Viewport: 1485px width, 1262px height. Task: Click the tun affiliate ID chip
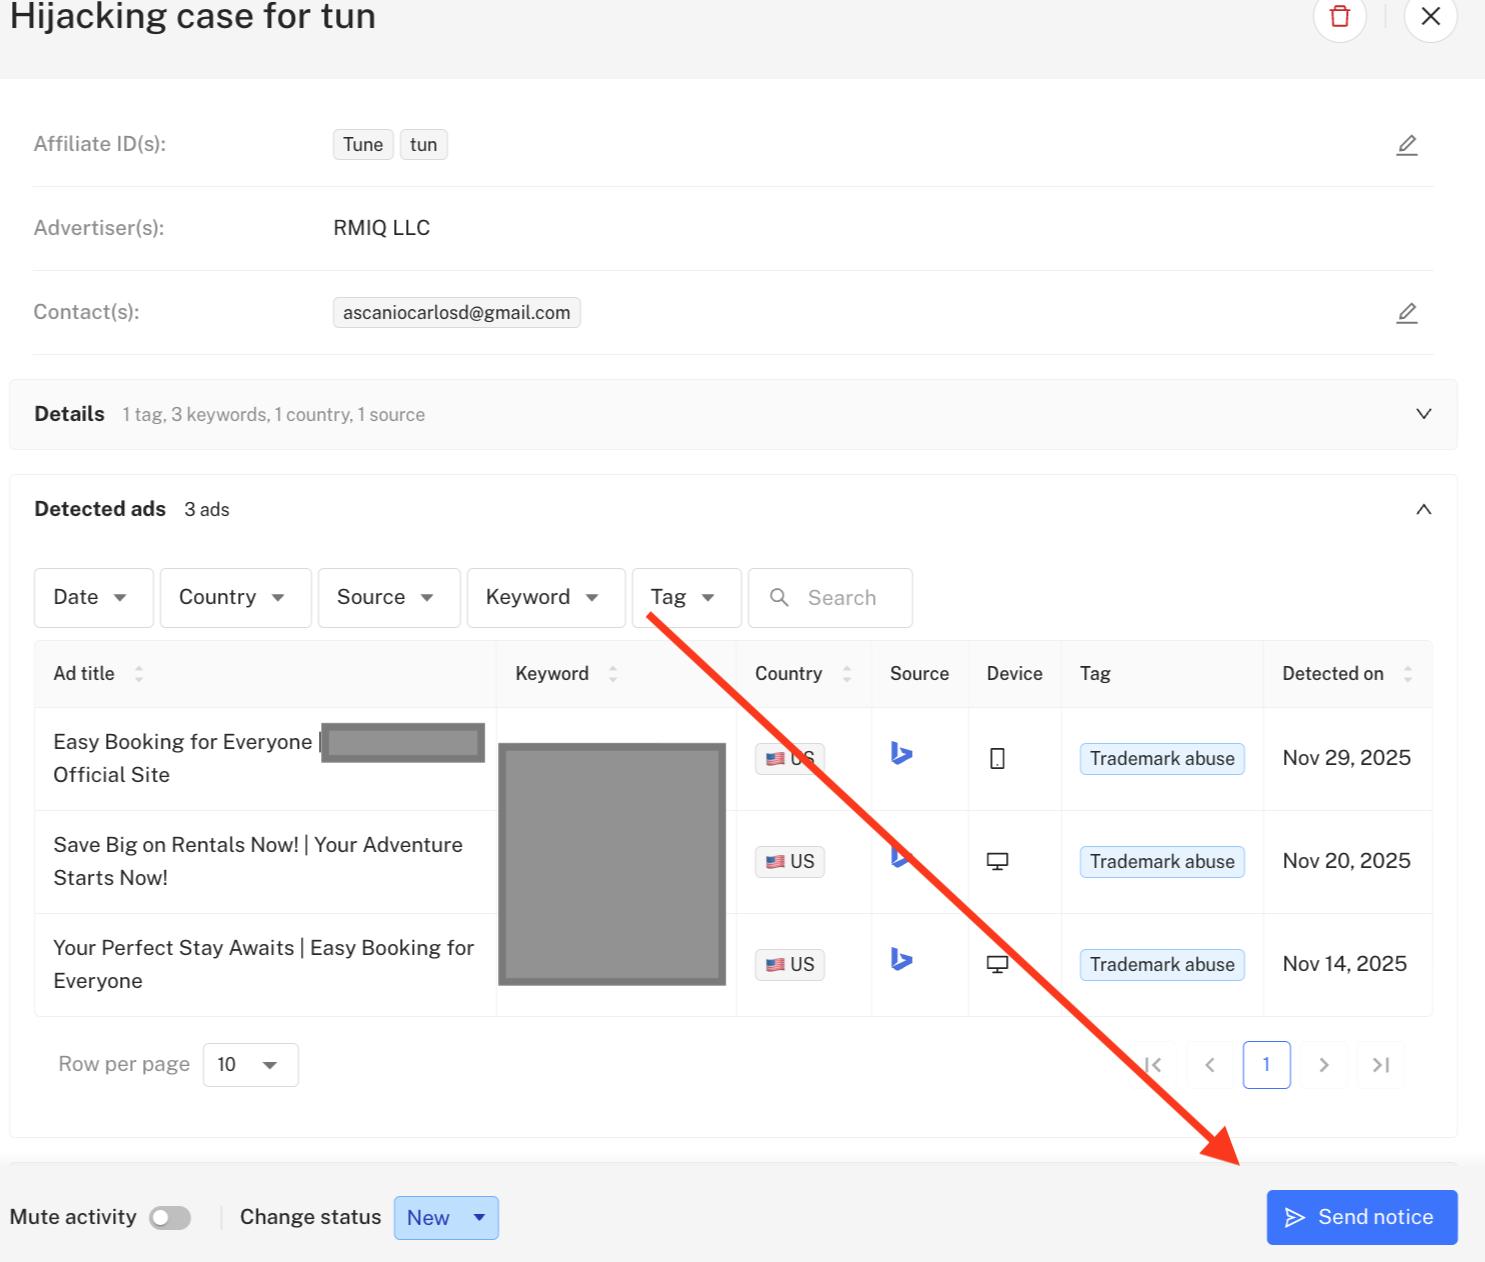[424, 145]
